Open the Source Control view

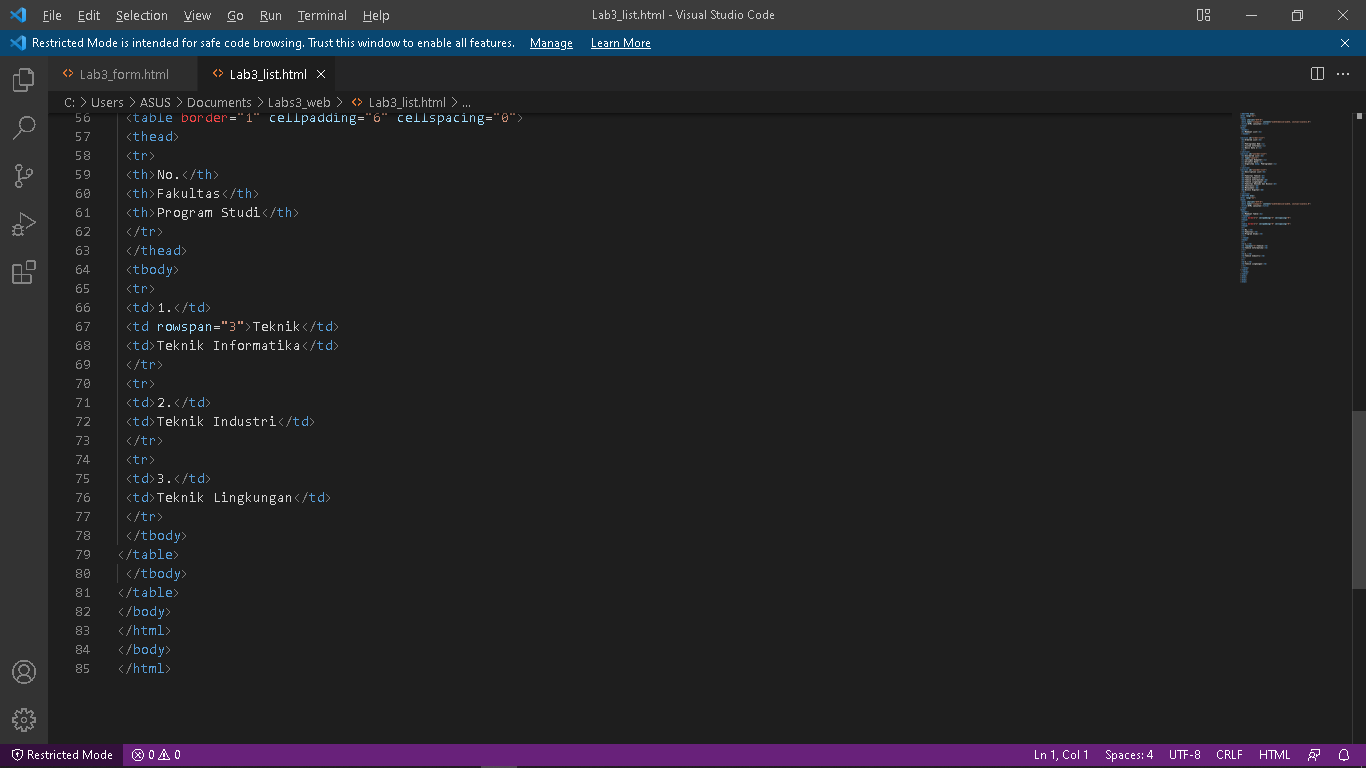[x=23, y=176]
